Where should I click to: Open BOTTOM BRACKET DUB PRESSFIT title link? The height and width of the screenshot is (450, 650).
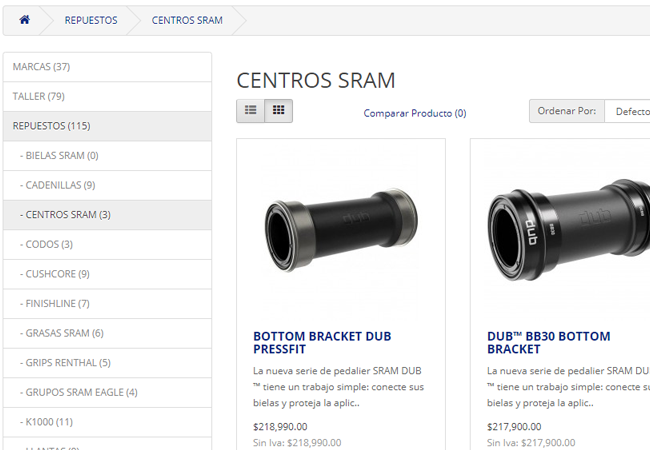coord(322,343)
